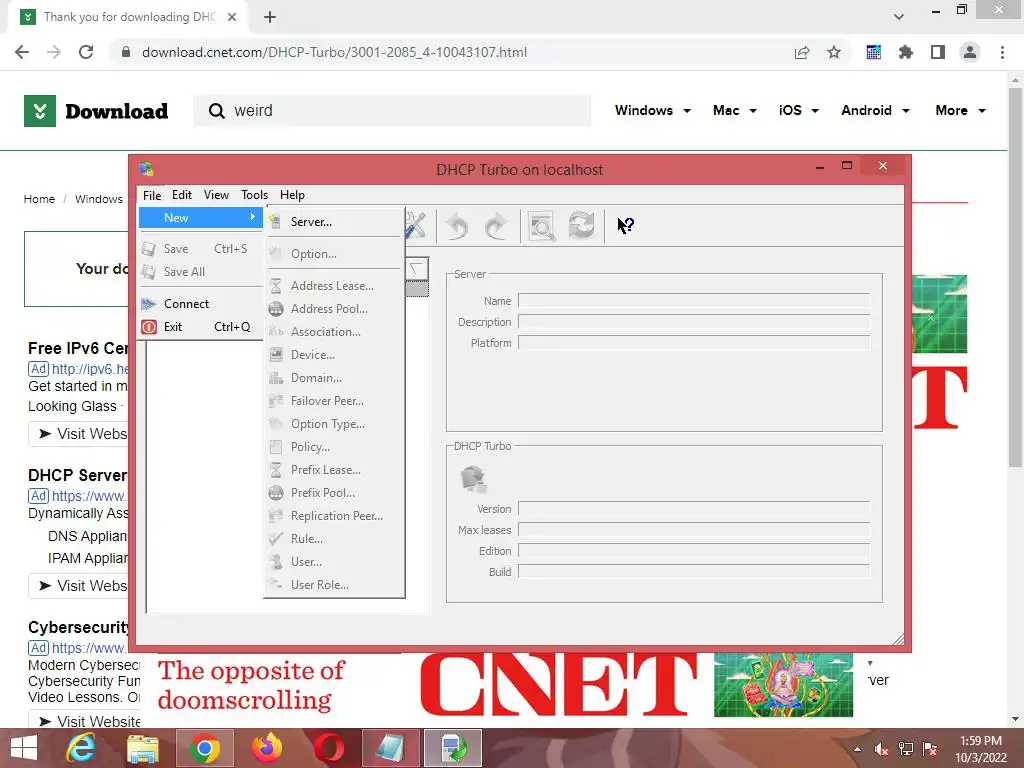Image resolution: width=1024 pixels, height=768 pixels.
Task: Choose Connect from the File menu
Action: coord(200,304)
